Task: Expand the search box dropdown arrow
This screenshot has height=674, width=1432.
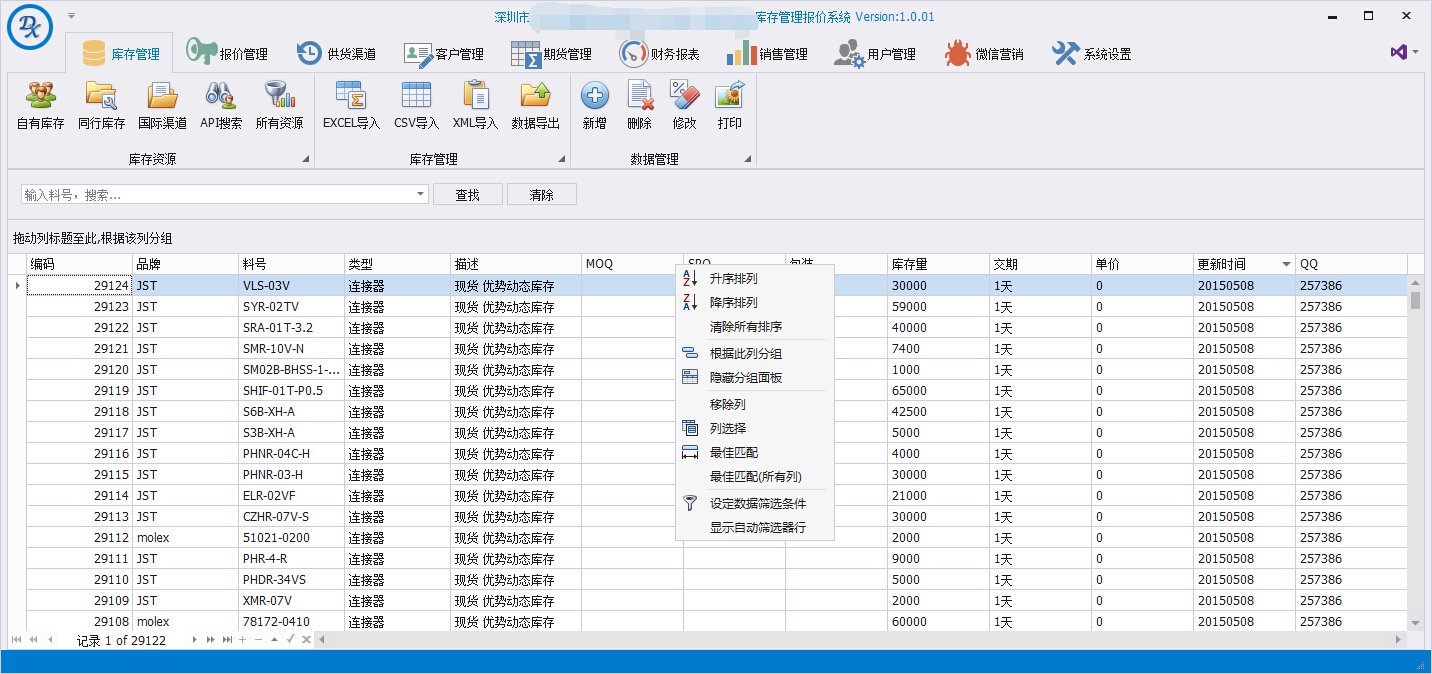Action: pos(421,195)
